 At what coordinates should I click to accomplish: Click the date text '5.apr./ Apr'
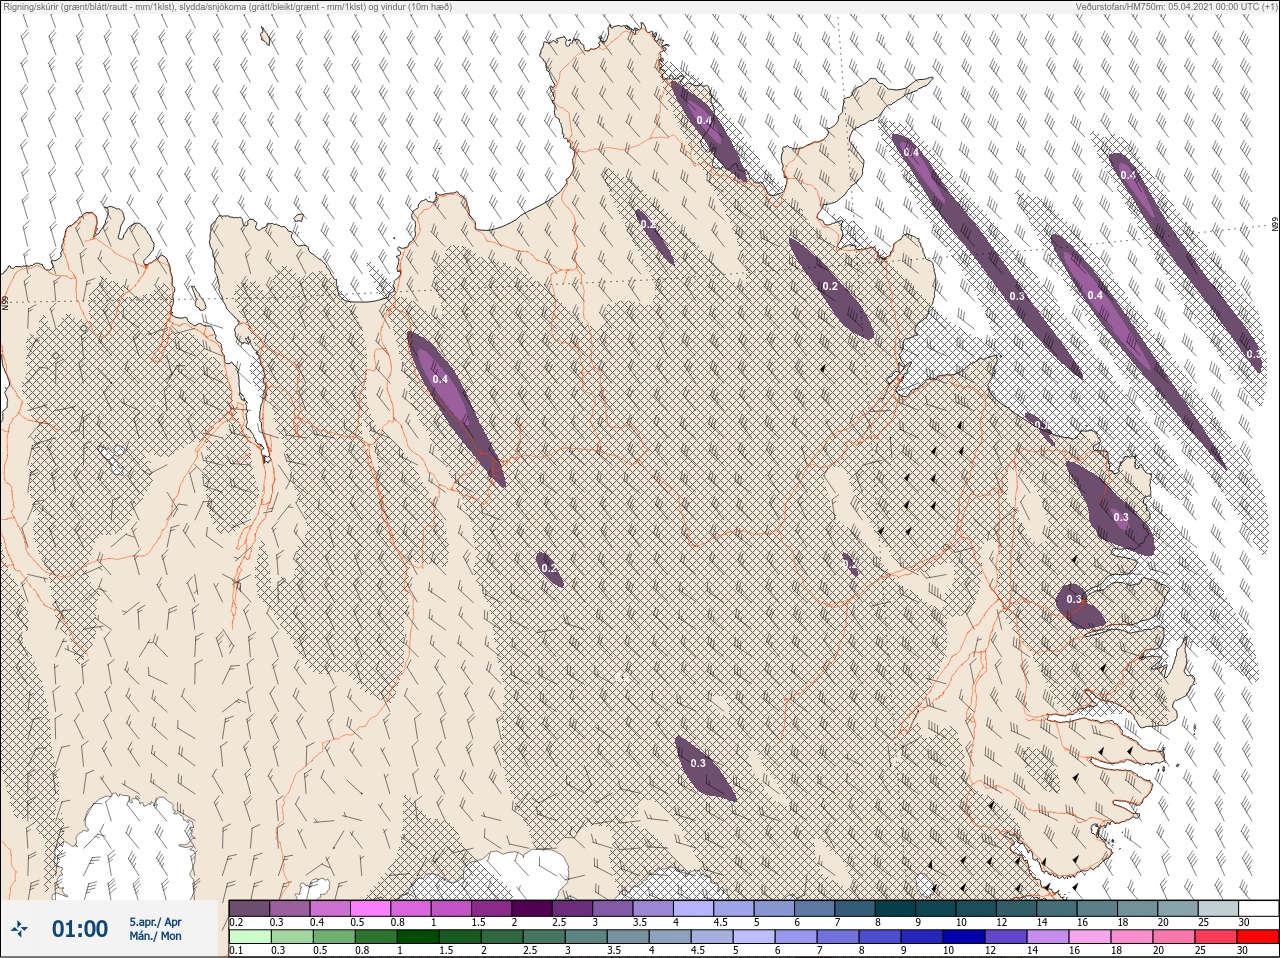[x=155, y=921]
